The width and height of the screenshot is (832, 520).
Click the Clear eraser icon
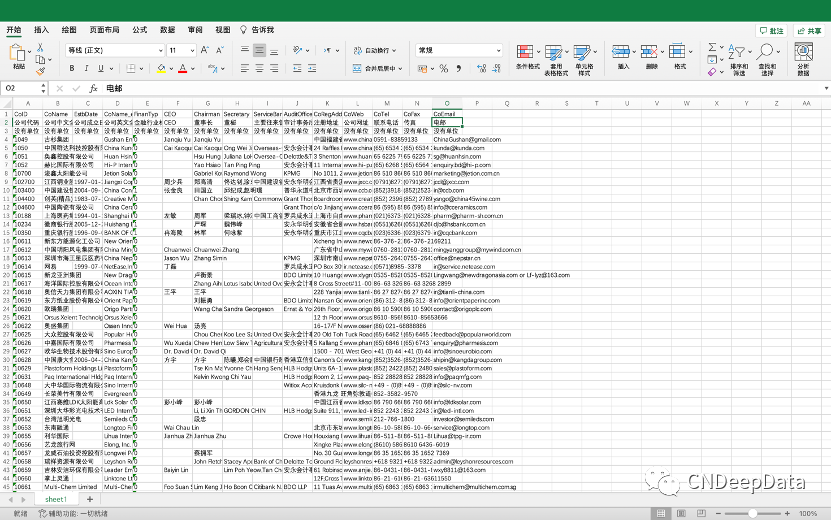[712, 72]
